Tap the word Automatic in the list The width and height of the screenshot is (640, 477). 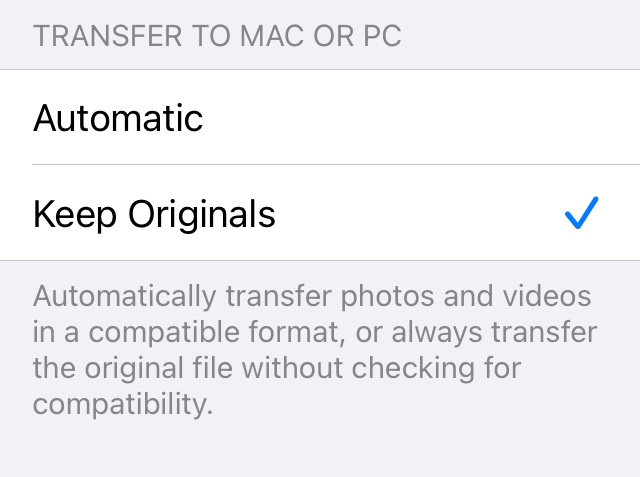pos(118,118)
